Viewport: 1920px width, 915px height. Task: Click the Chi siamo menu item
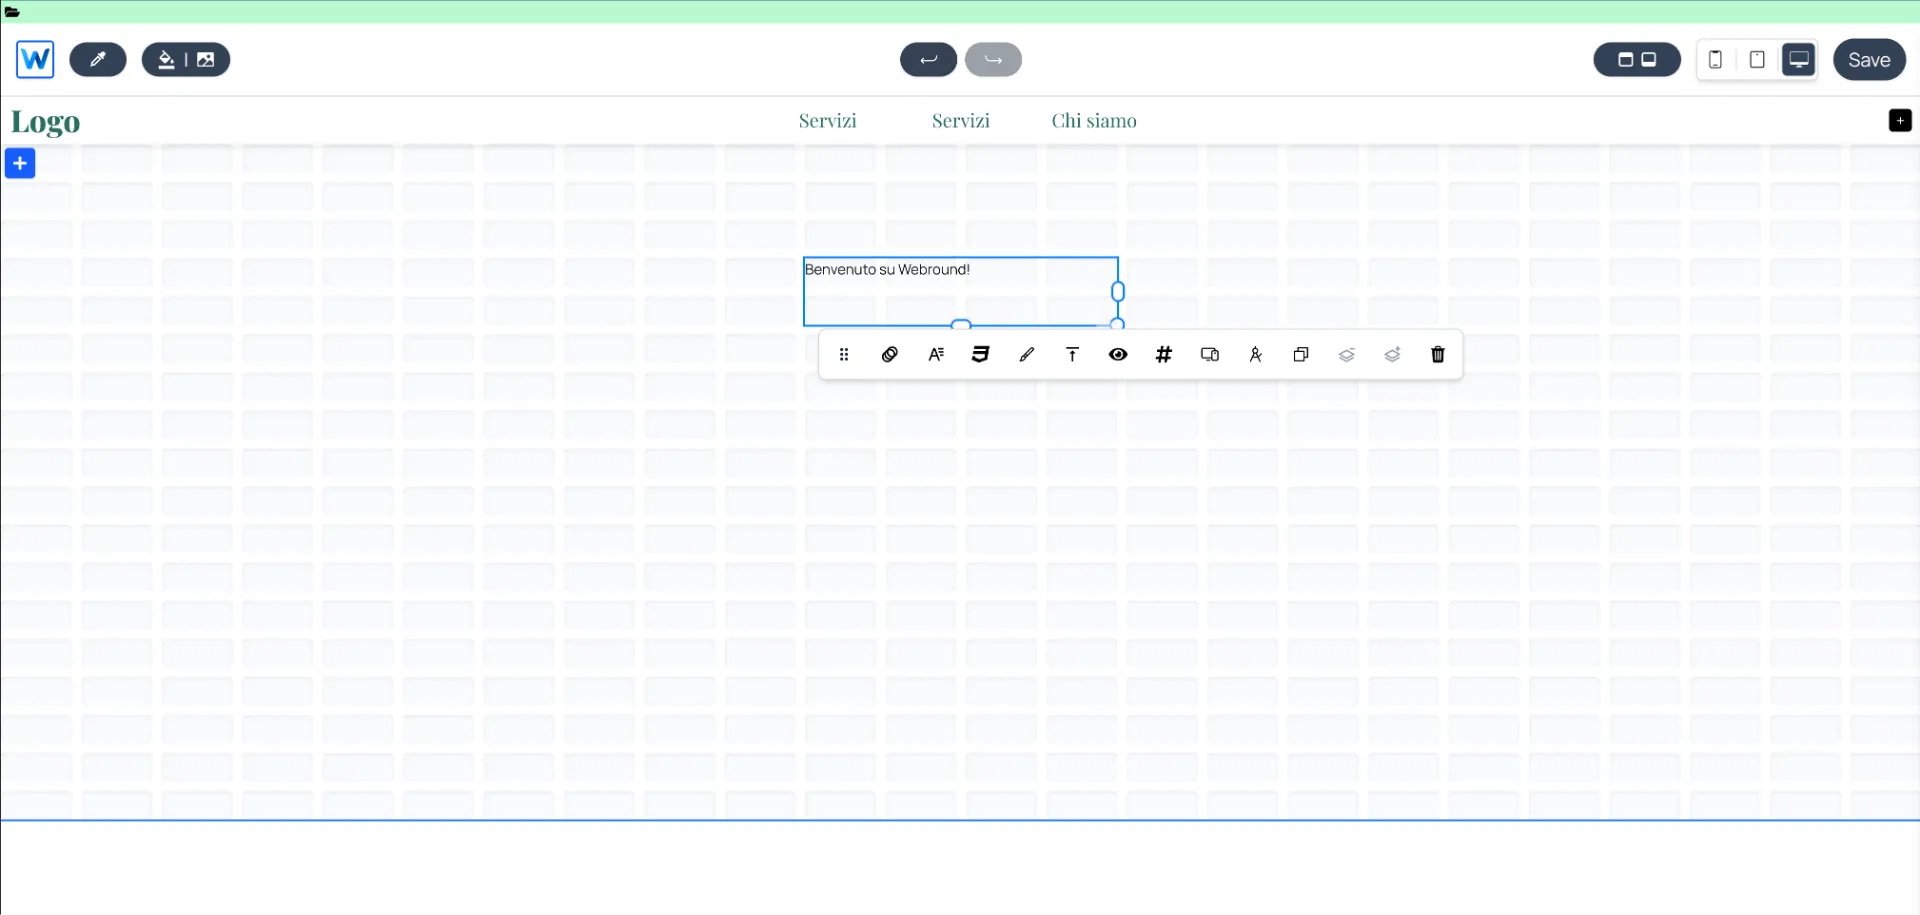[x=1093, y=121]
